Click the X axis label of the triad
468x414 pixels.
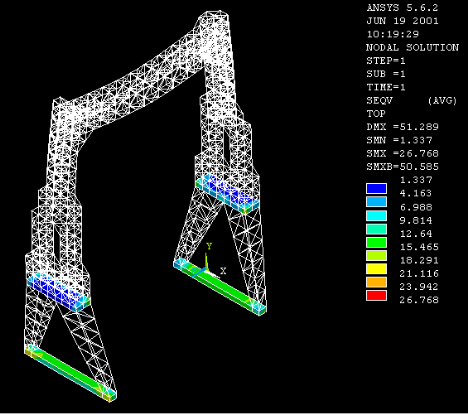223,271
